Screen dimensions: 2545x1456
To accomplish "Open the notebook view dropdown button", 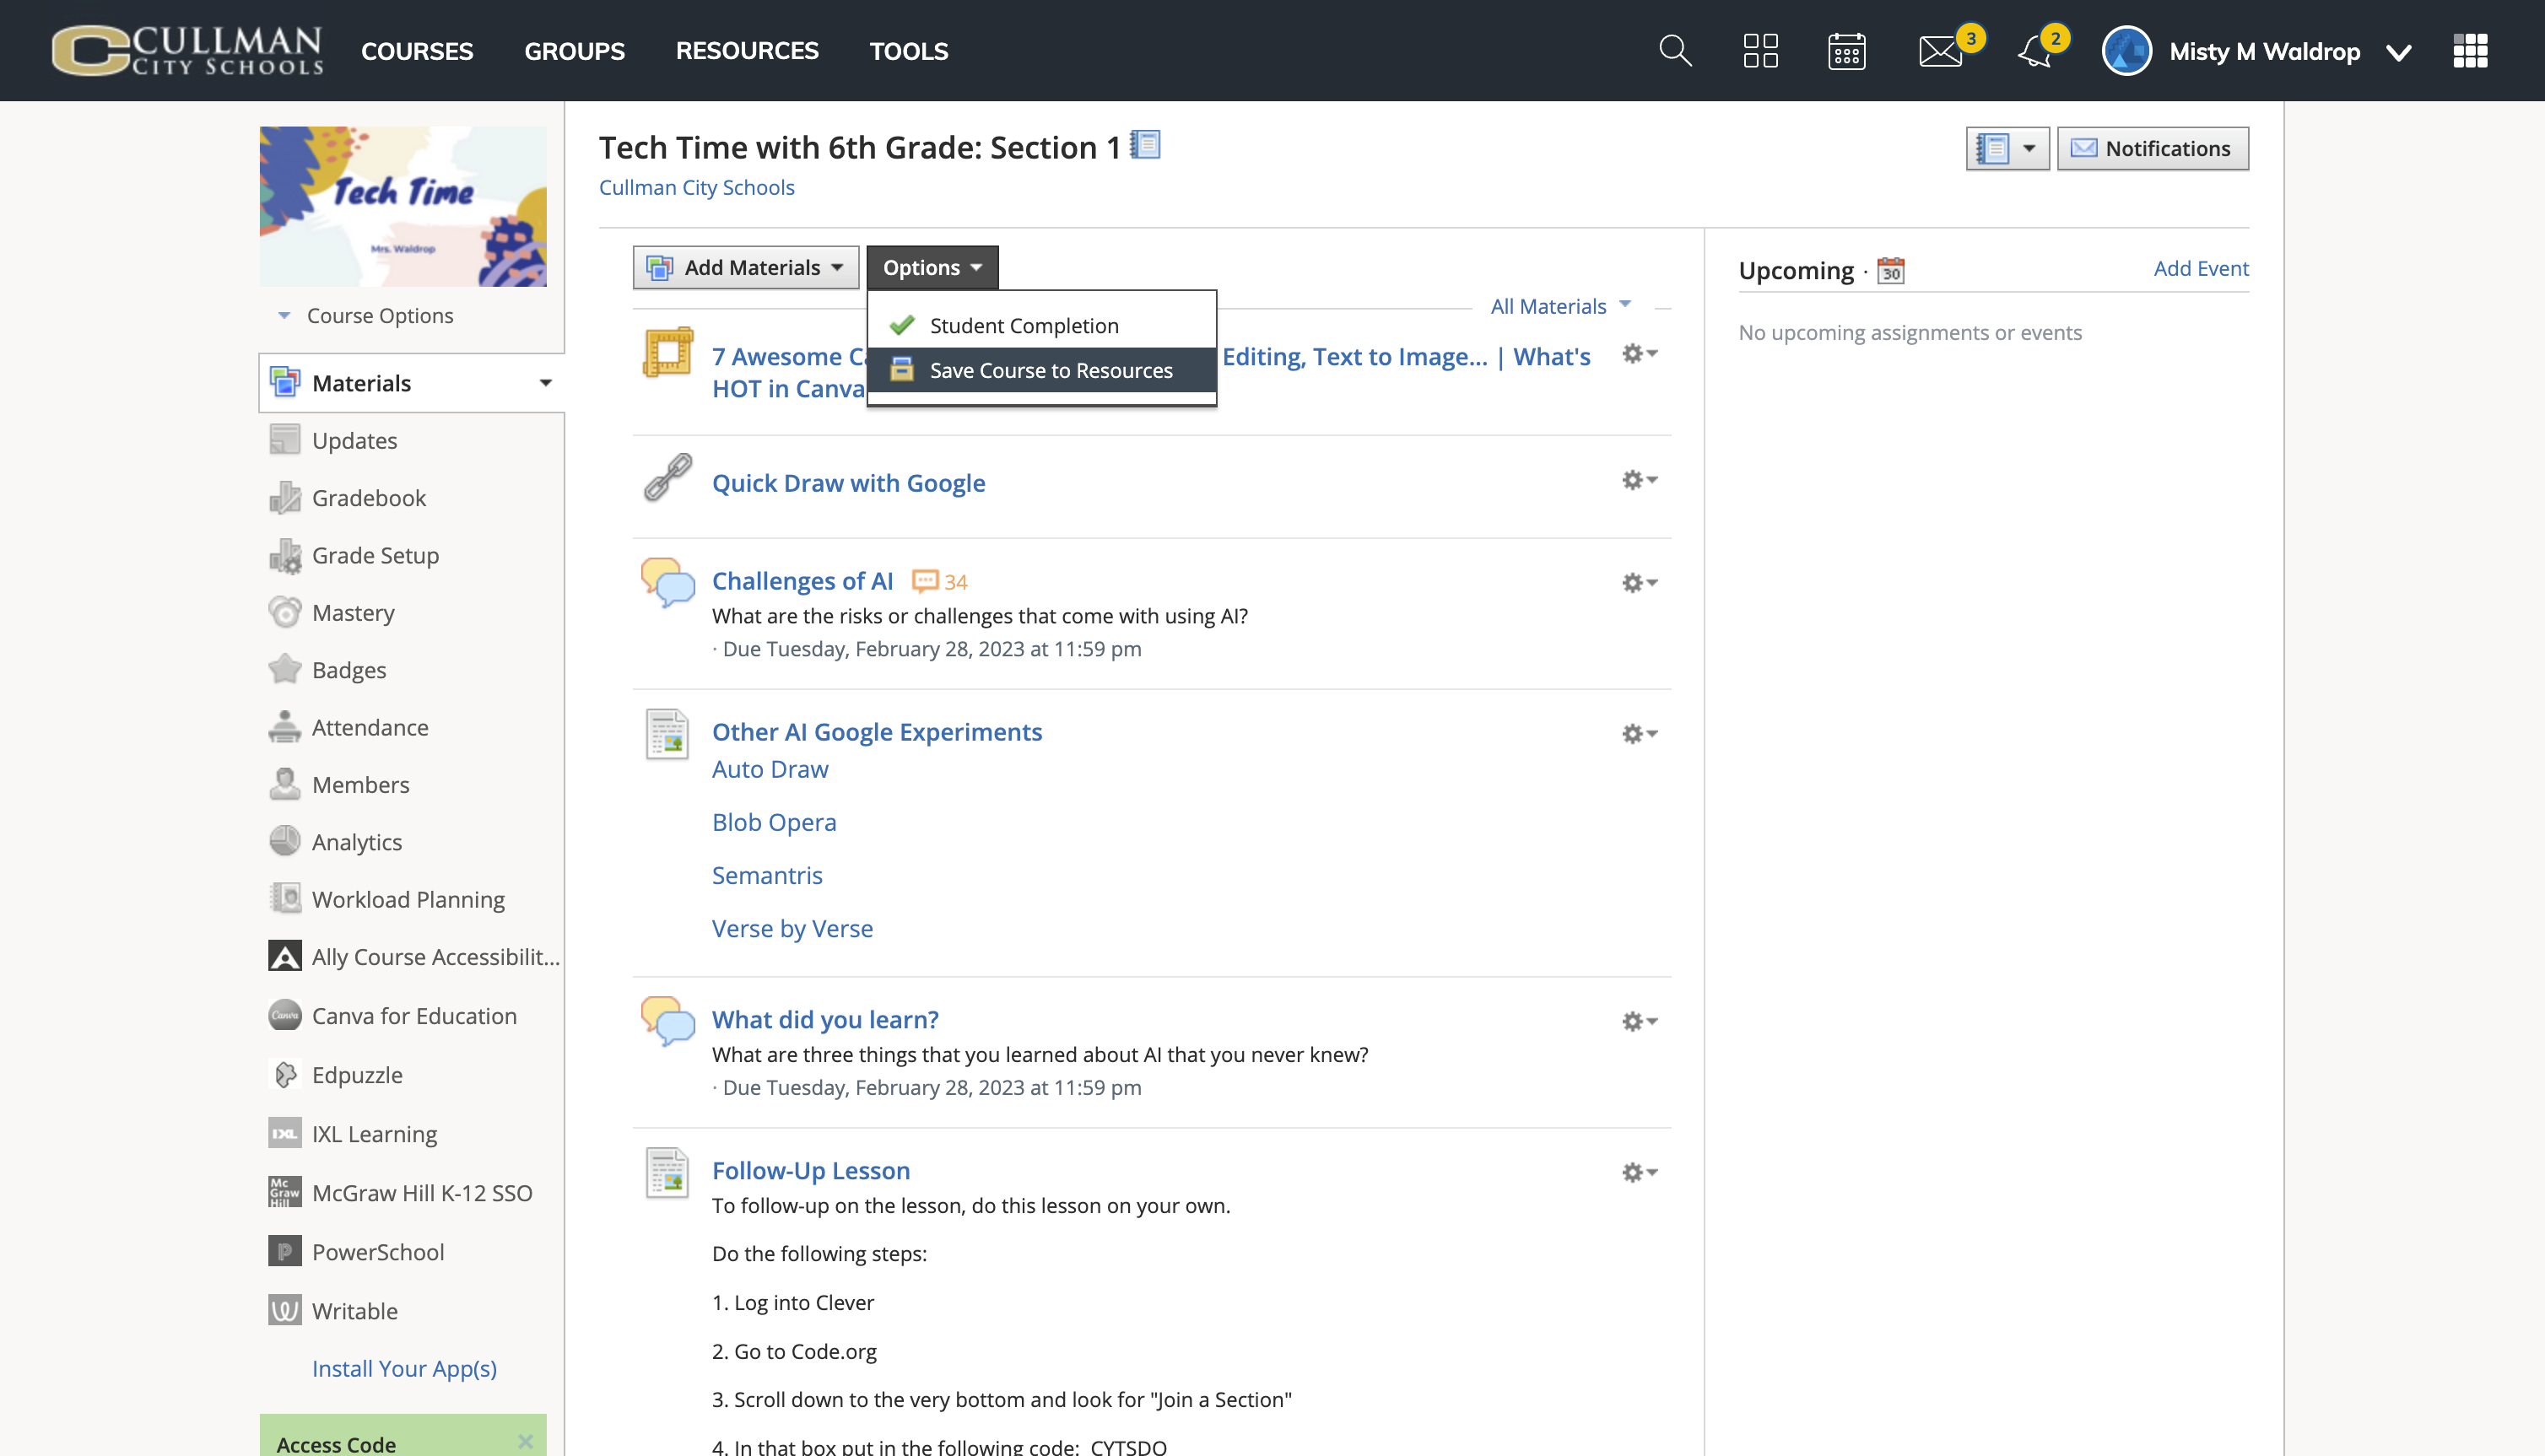I will [x=2007, y=149].
